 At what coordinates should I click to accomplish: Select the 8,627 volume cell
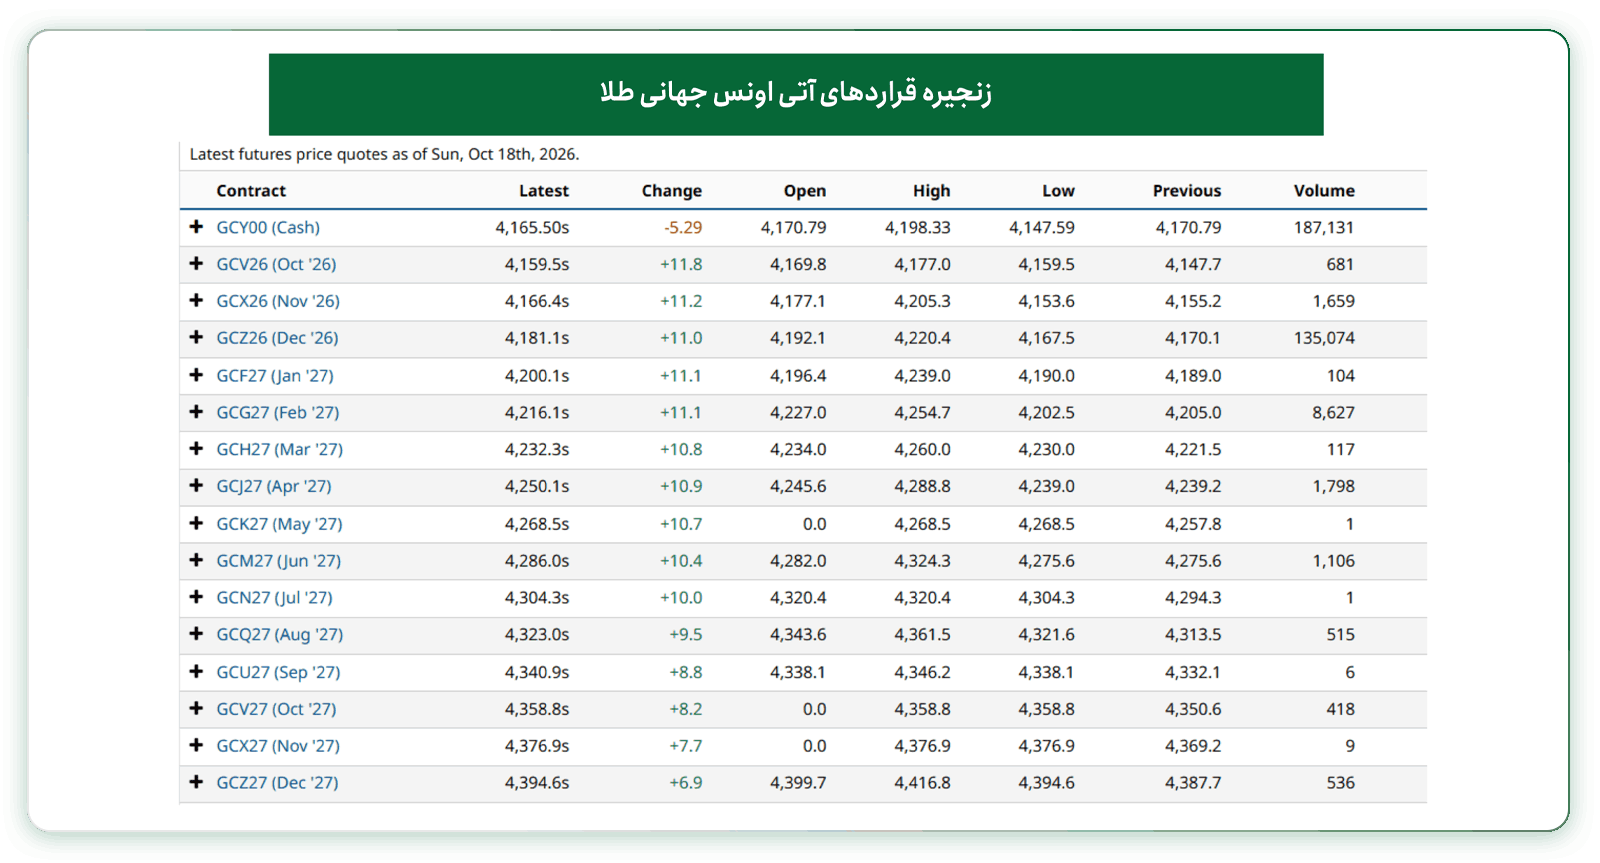tap(1334, 412)
